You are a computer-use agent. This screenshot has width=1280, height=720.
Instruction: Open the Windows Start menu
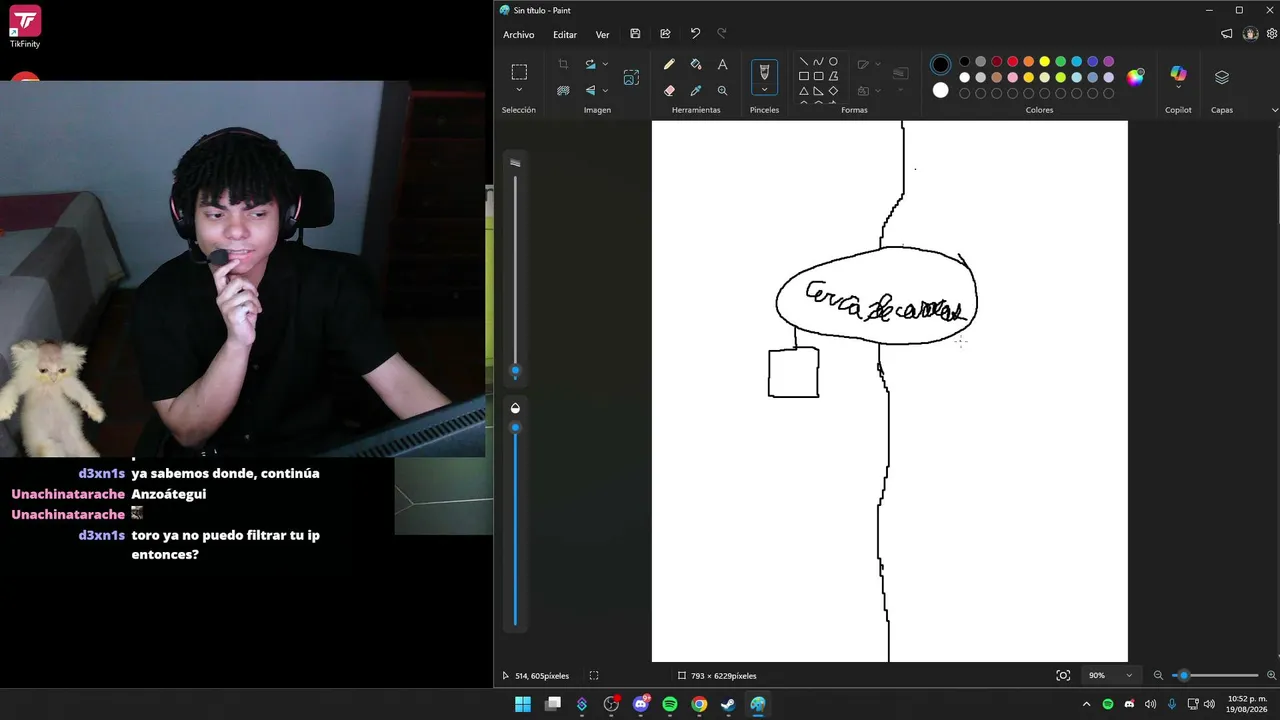(x=523, y=704)
